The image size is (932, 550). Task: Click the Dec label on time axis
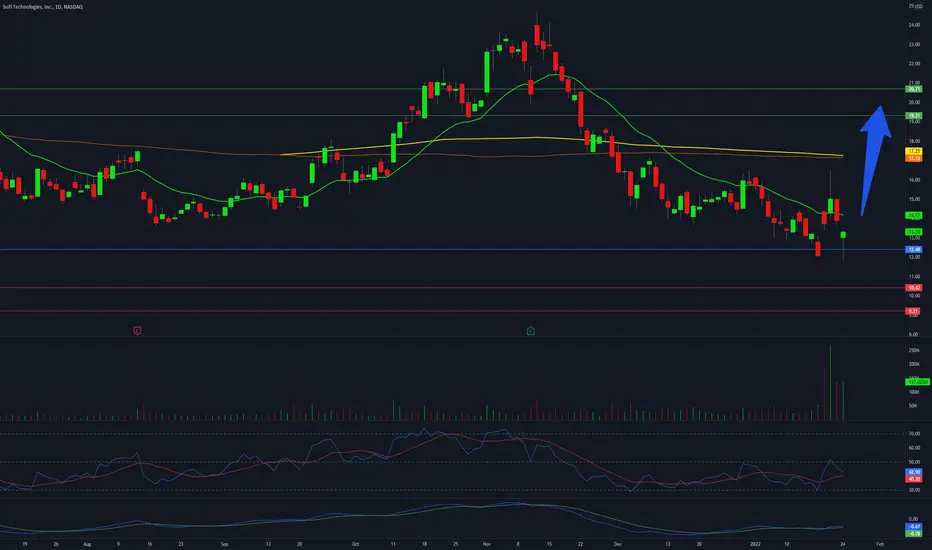click(x=618, y=544)
